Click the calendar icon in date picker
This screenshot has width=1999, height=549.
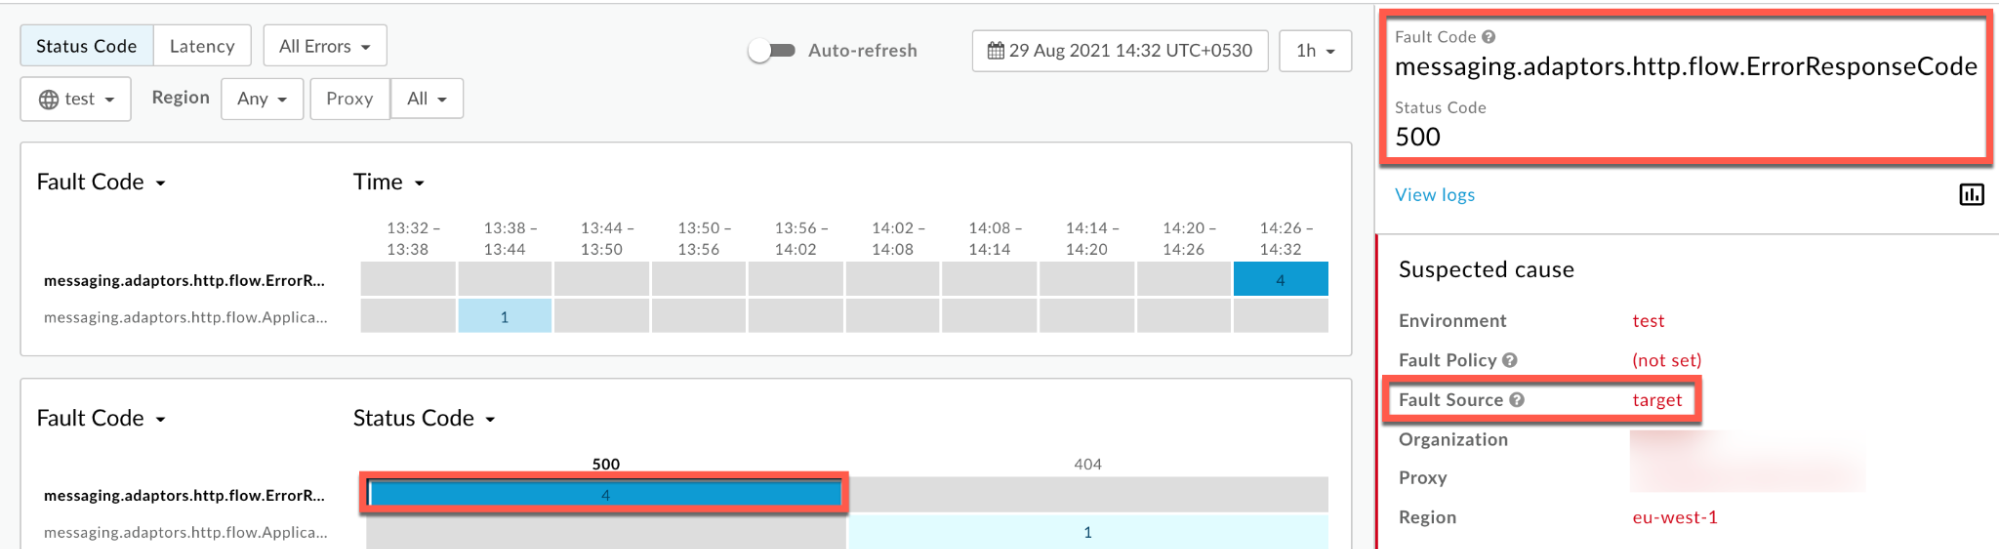(x=995, y=51)
